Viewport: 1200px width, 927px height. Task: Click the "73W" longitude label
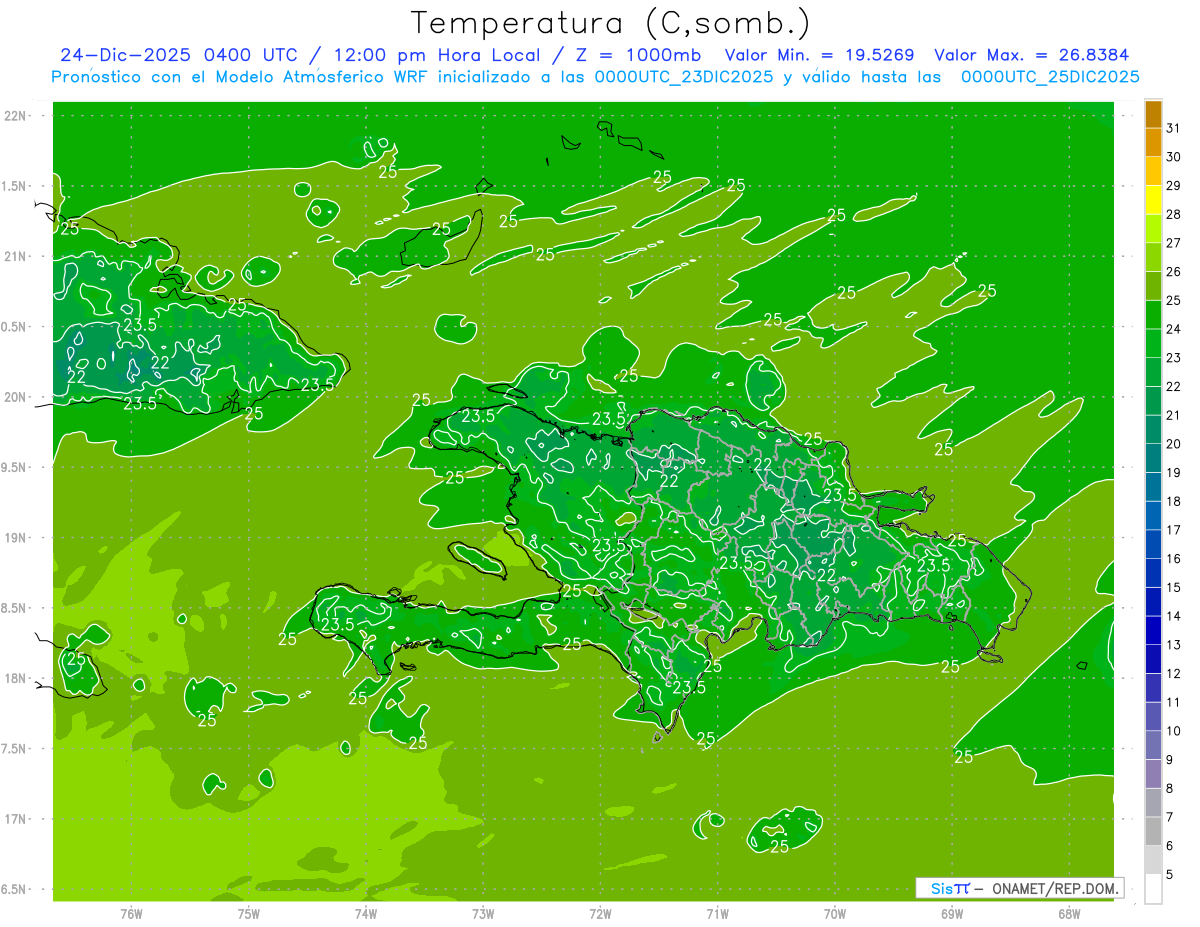tap(483, 913)
